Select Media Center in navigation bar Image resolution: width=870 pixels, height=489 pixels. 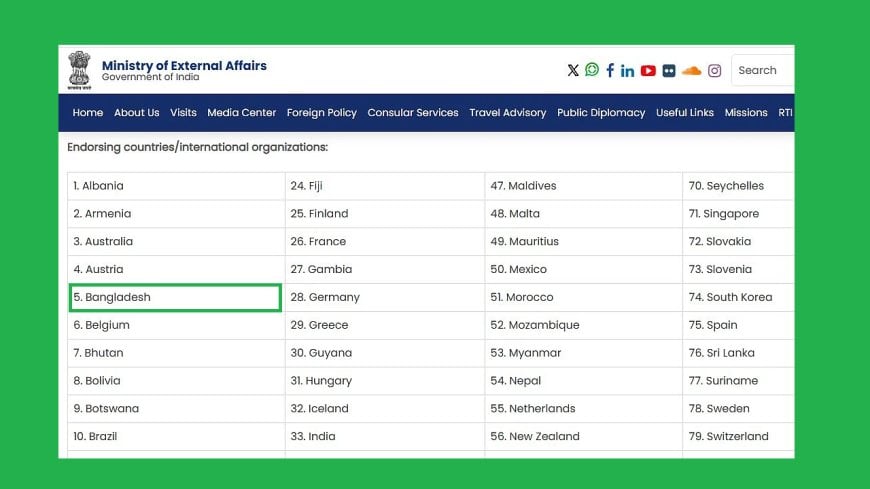pyautogui.click(x=241, y=113)
